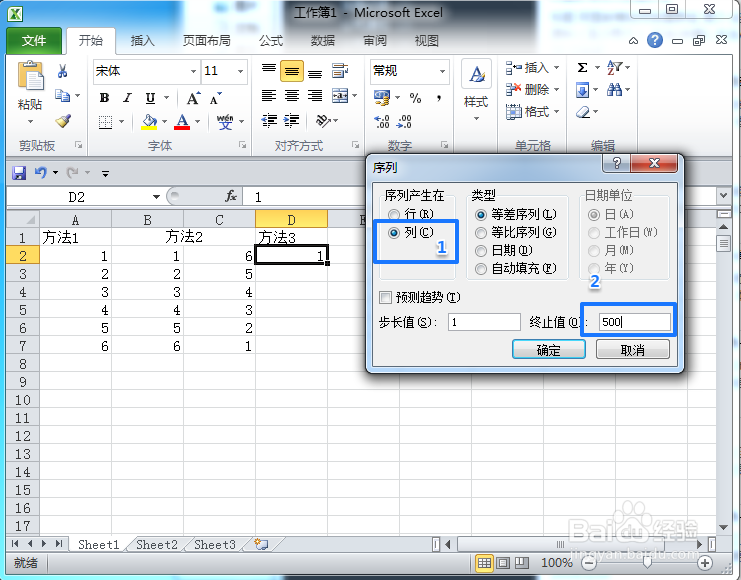741x580 pixels.
Task: Confirm series dialog with 确定
Action: click(x=549, y=350)
